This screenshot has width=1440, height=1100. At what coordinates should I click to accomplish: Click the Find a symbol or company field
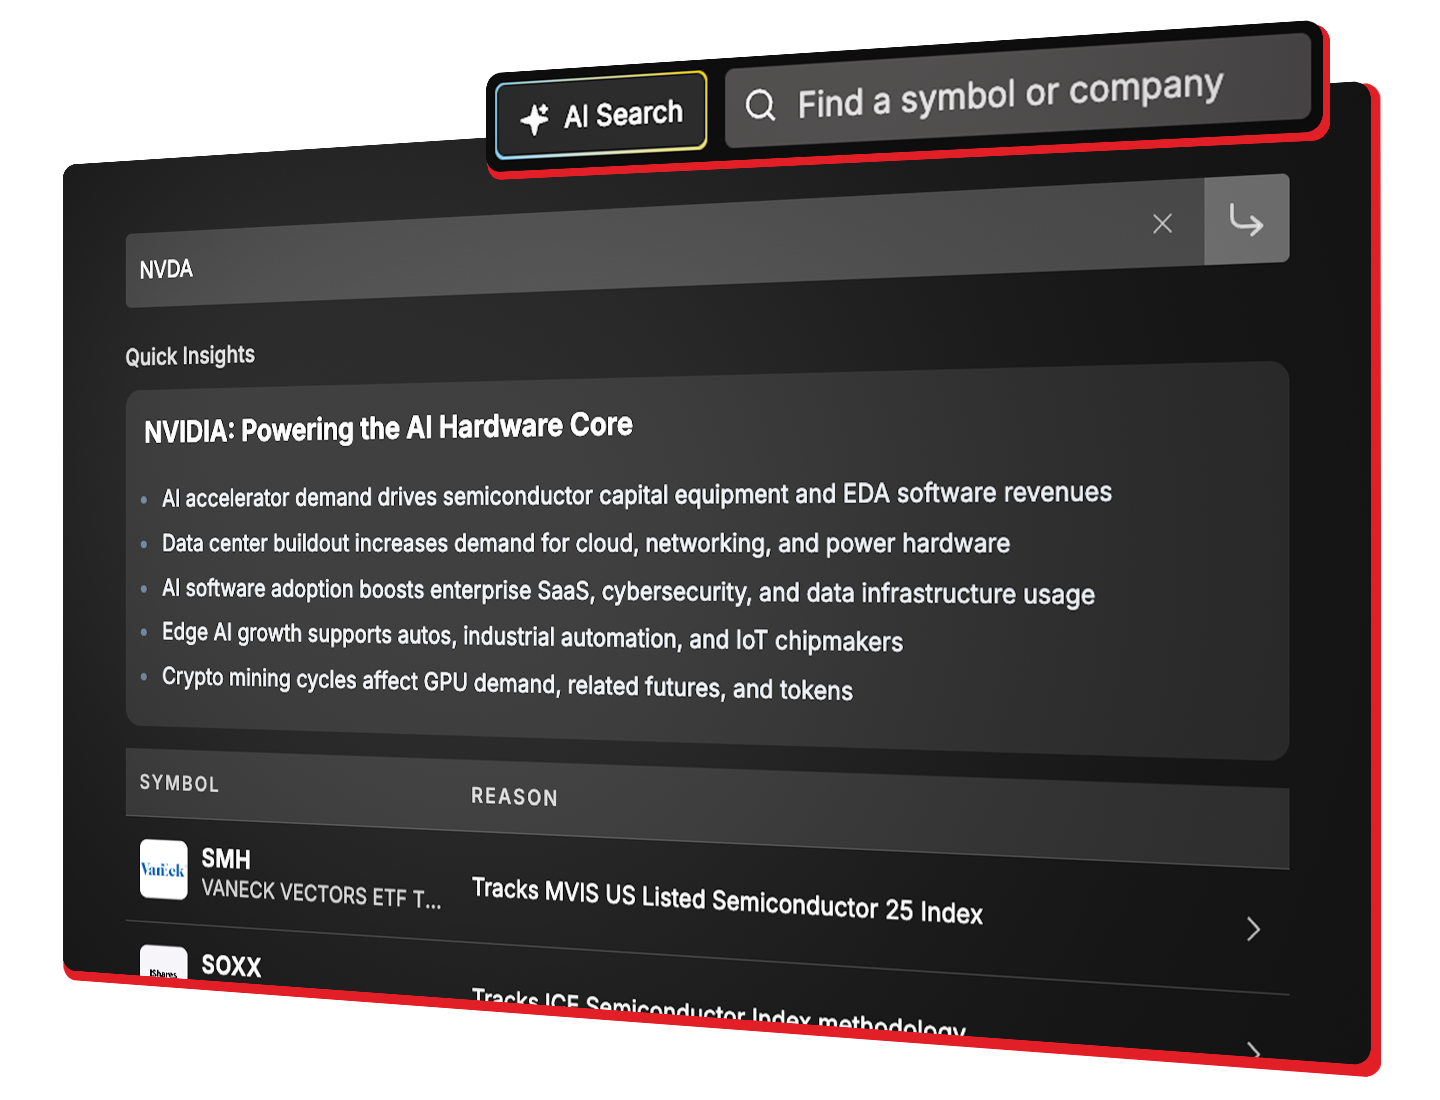(1017, 93)
